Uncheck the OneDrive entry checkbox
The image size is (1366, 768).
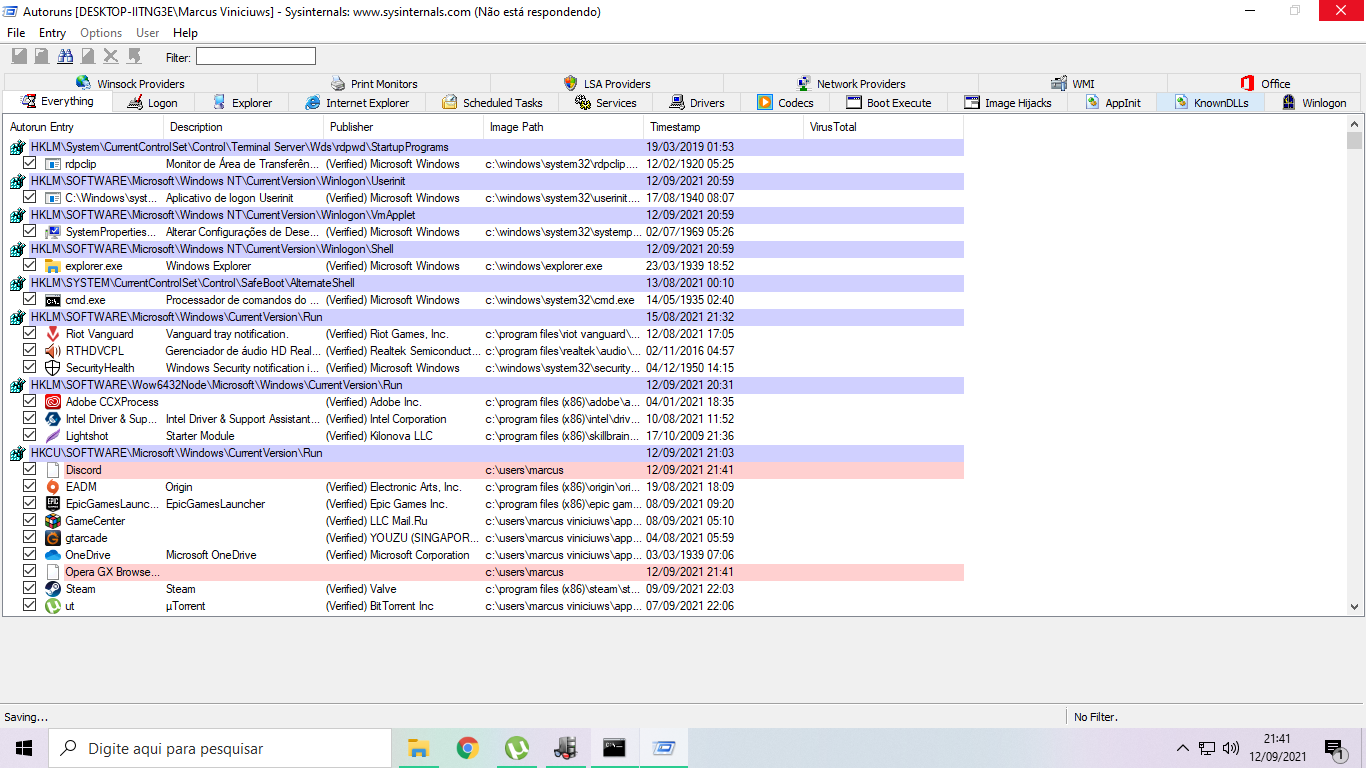[x=29, y=555]
